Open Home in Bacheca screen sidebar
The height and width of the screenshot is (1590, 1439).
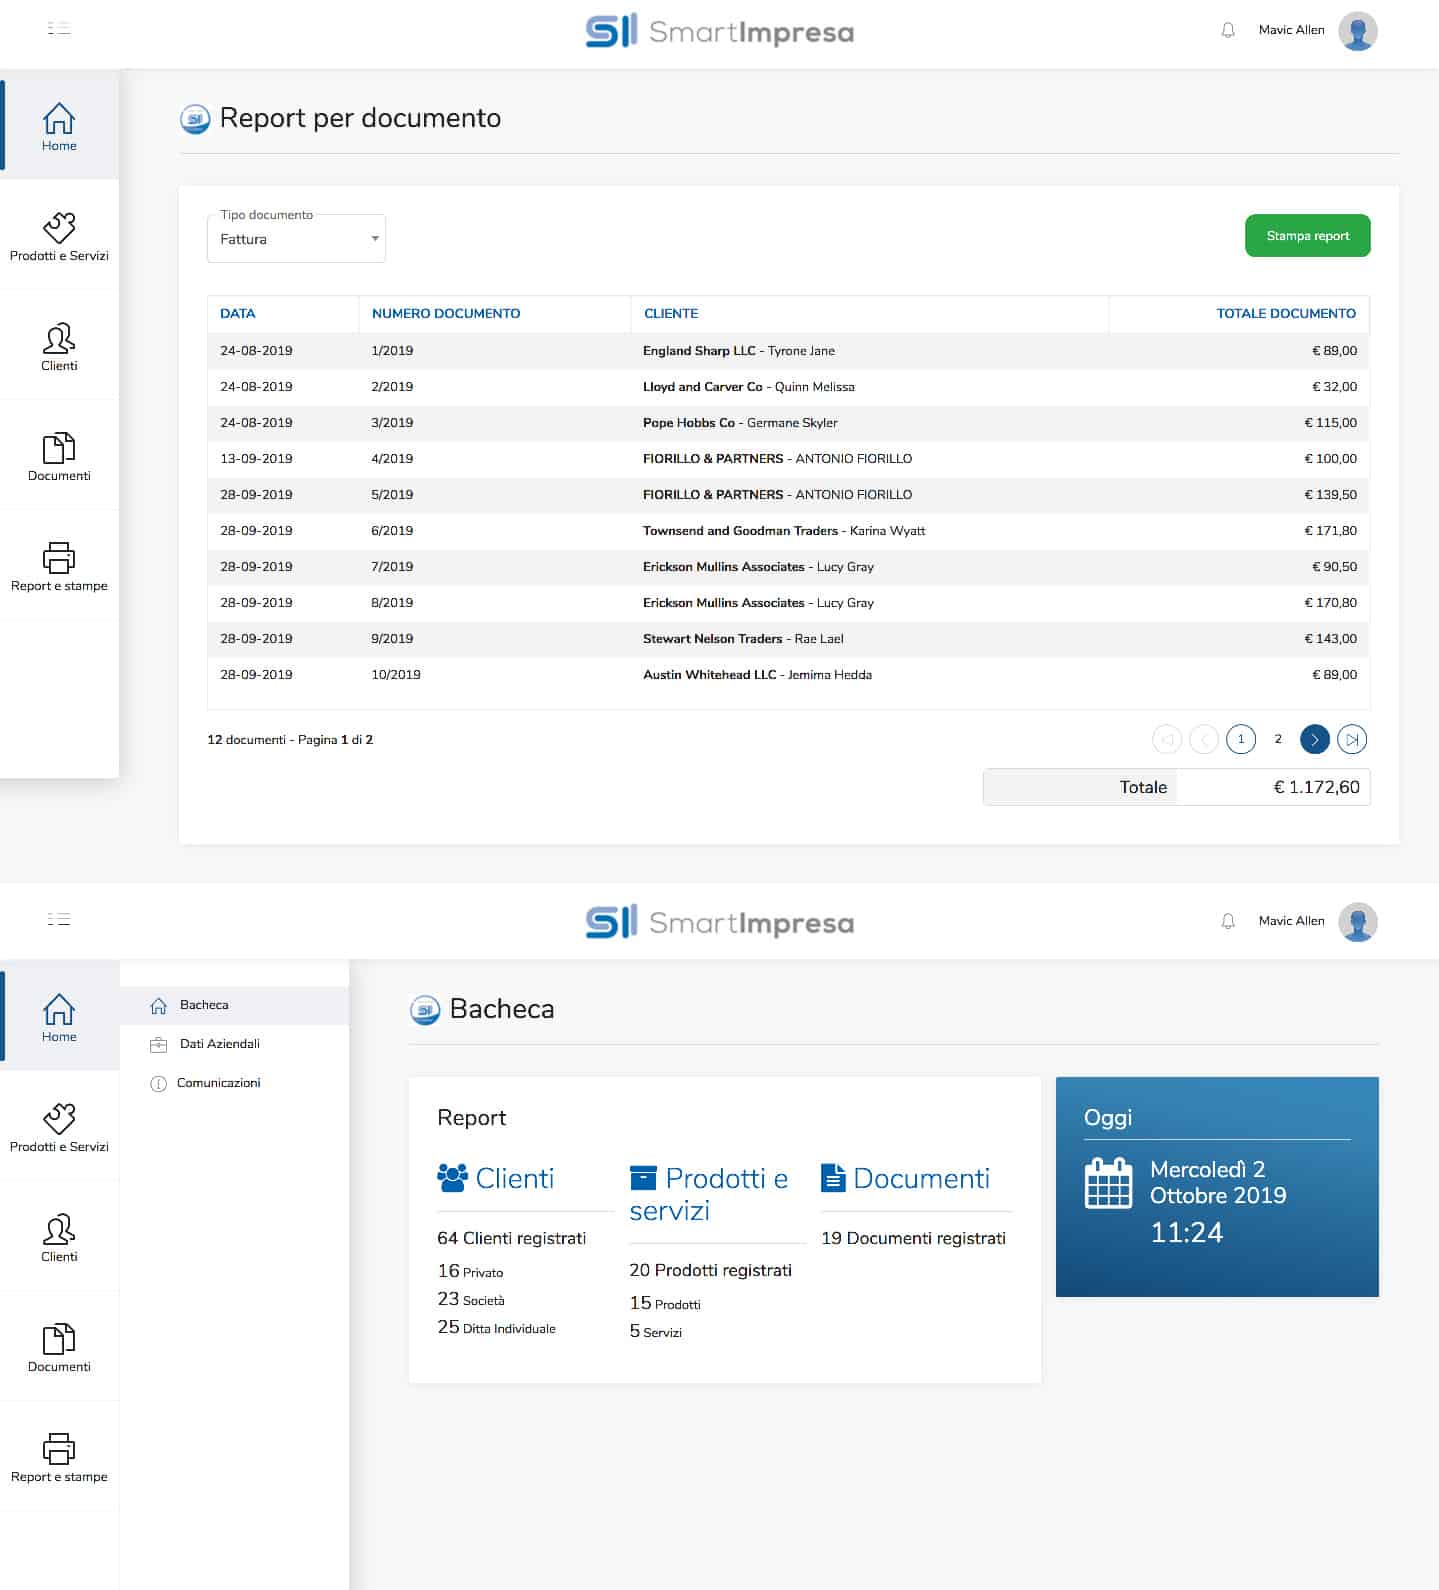(59, 1017)
